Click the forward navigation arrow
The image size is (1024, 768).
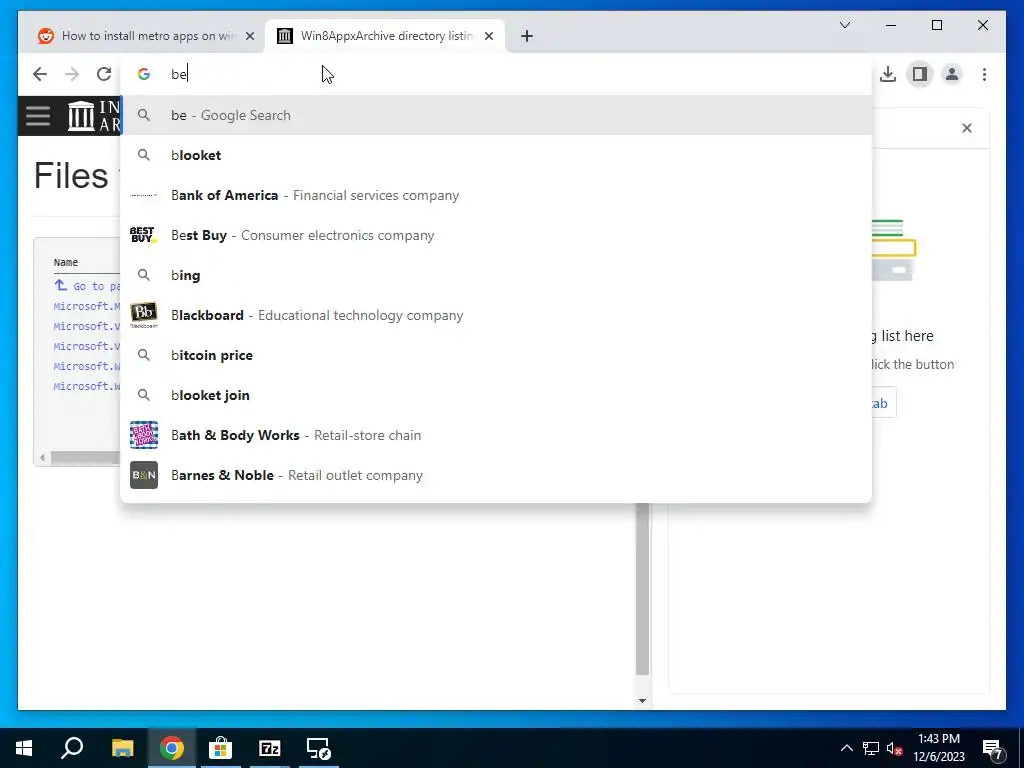pos(72,74)
